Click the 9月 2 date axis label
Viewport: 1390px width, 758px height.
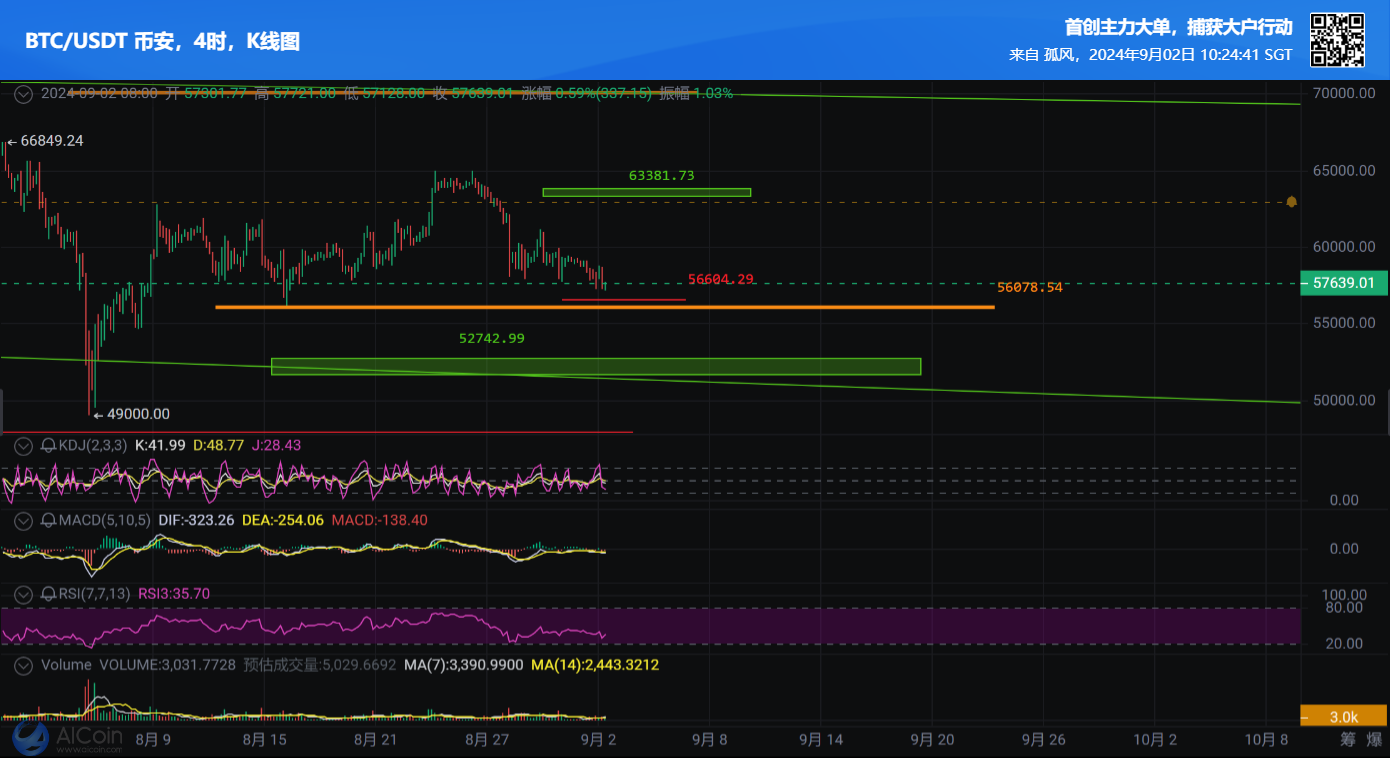[x=598, y=740]
